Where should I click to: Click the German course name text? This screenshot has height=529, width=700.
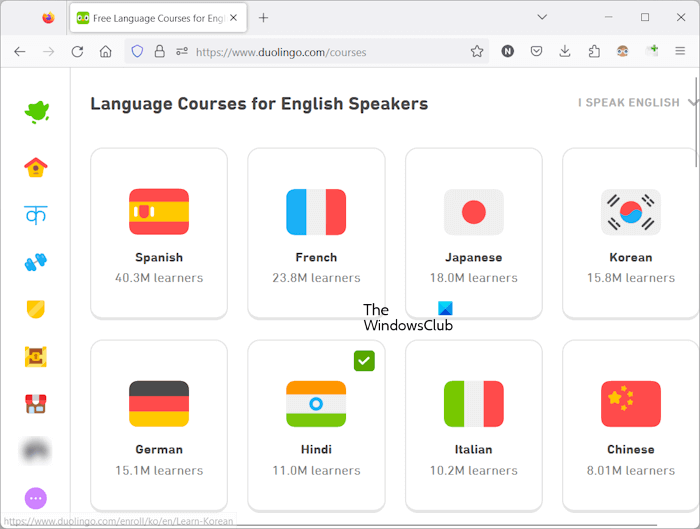coord(159,450)
